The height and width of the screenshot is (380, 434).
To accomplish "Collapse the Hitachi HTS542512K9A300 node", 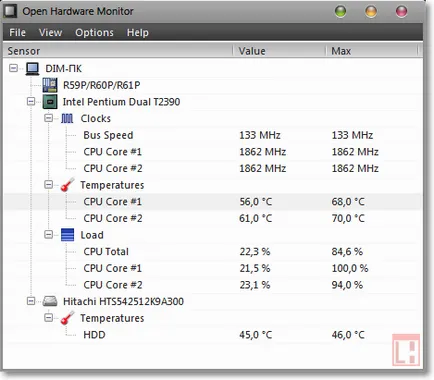I will (31, 301).
